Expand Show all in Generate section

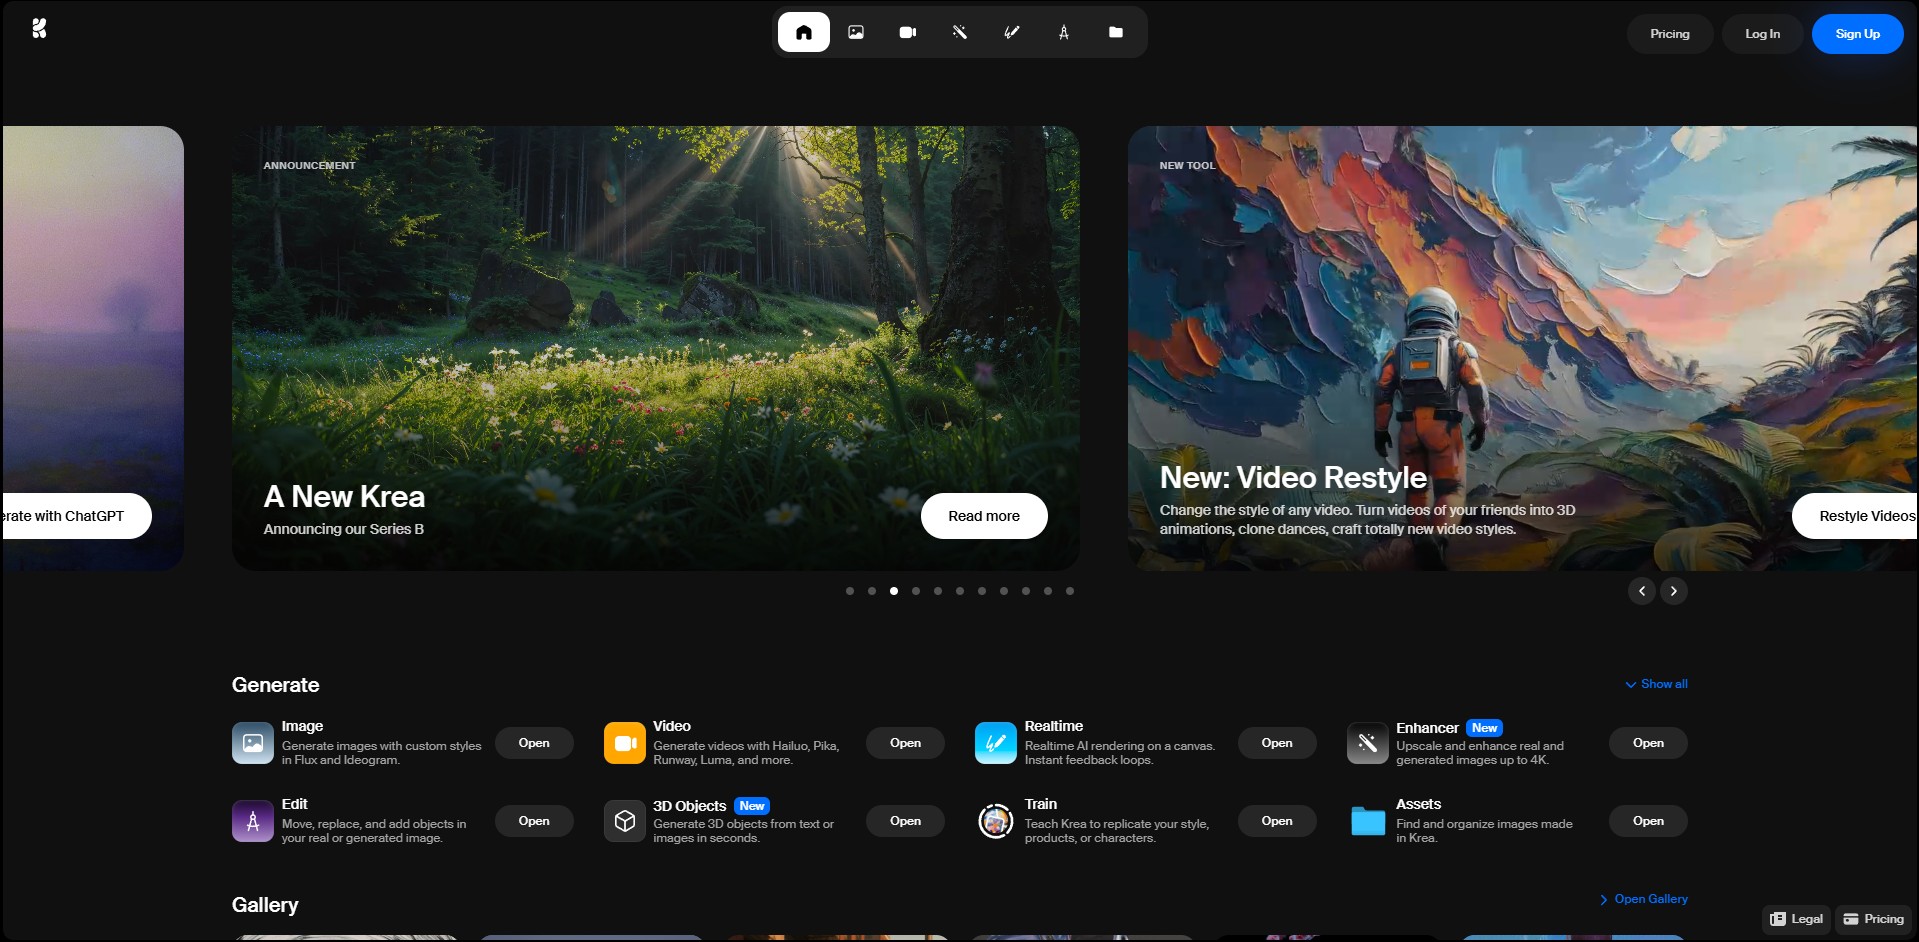(x=1657, y=684)
